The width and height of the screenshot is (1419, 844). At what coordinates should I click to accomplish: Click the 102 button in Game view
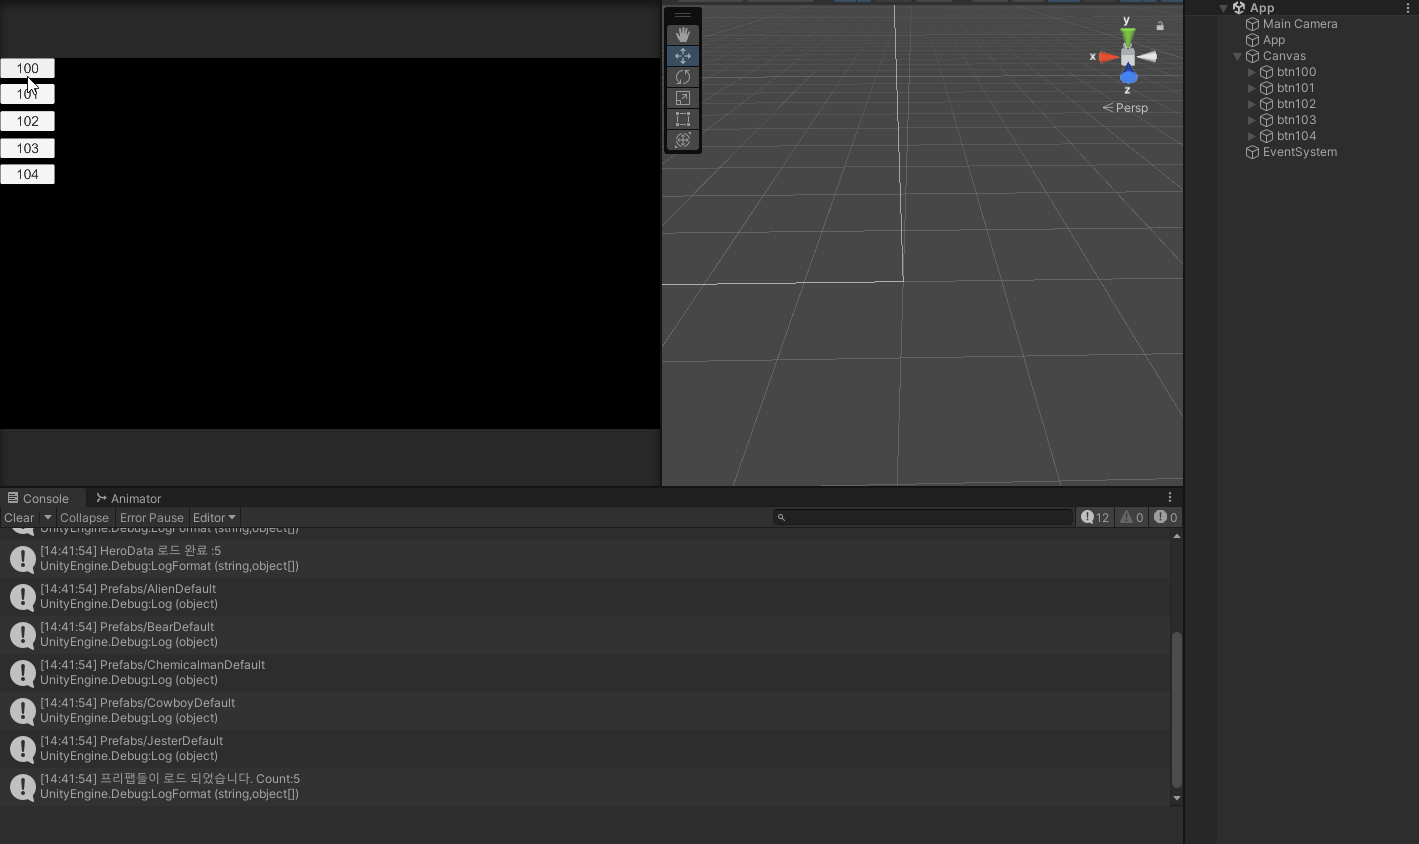(27, 121)
